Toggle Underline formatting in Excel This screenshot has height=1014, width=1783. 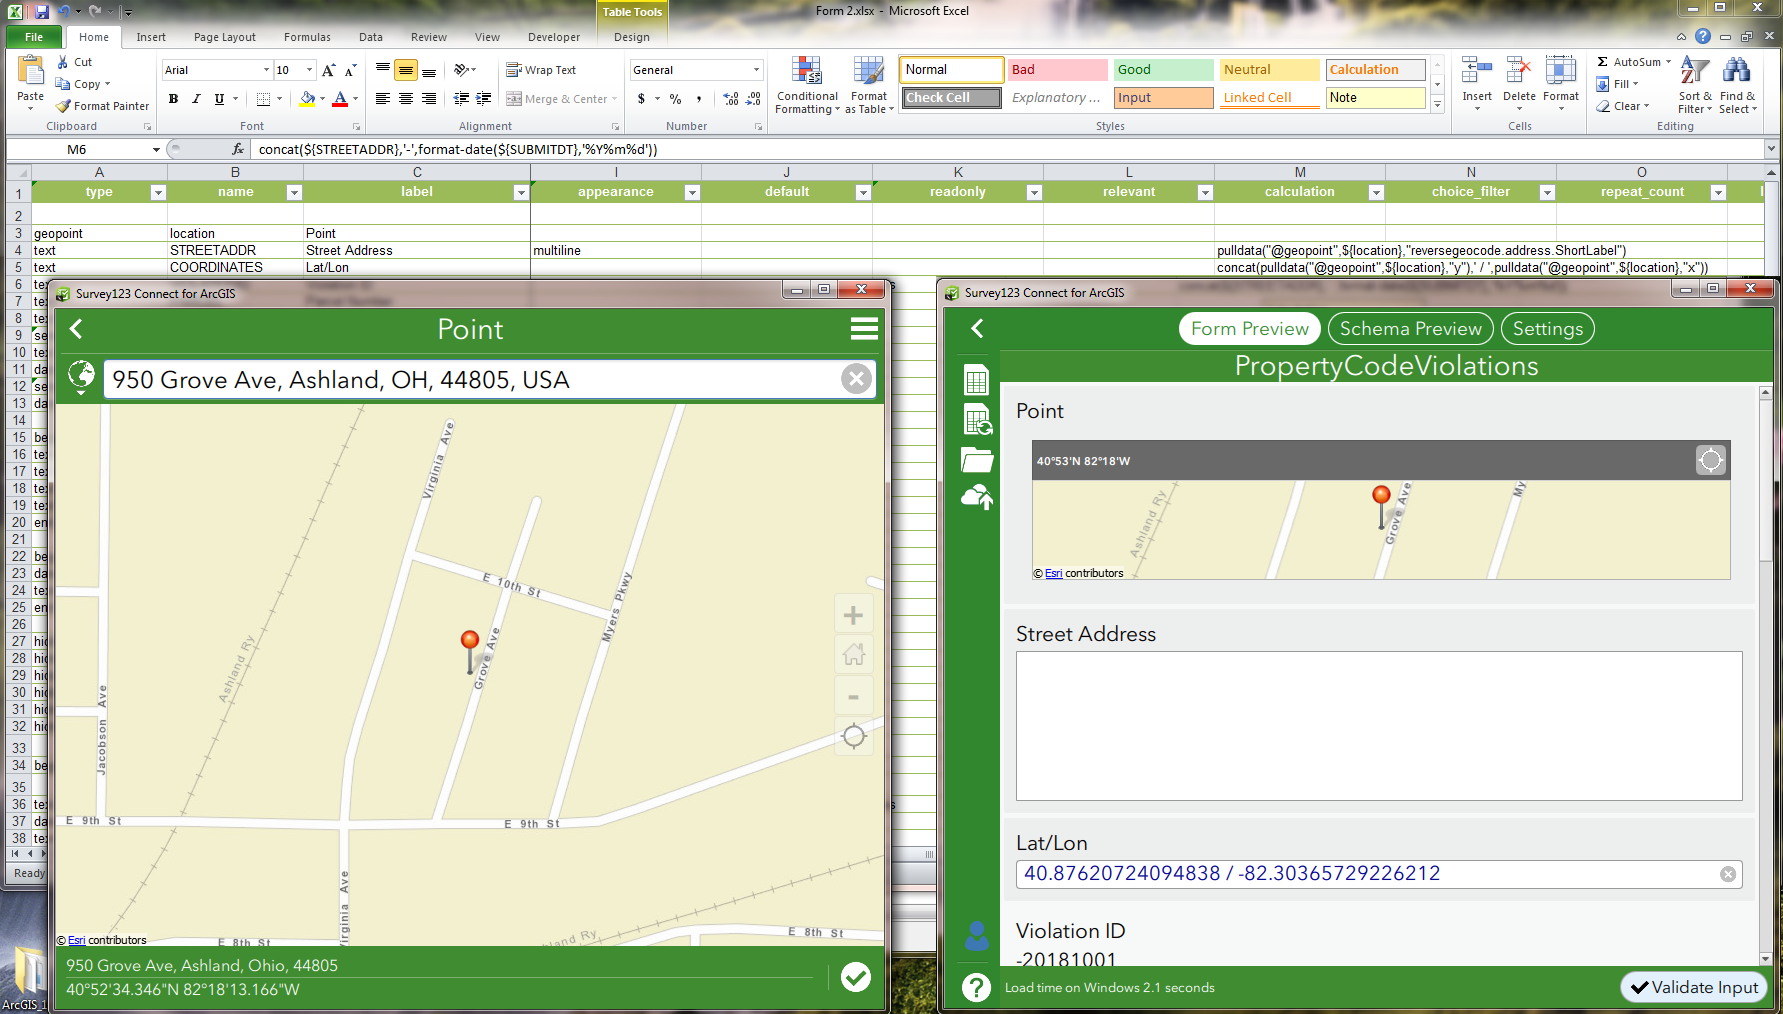click(219, 99)
